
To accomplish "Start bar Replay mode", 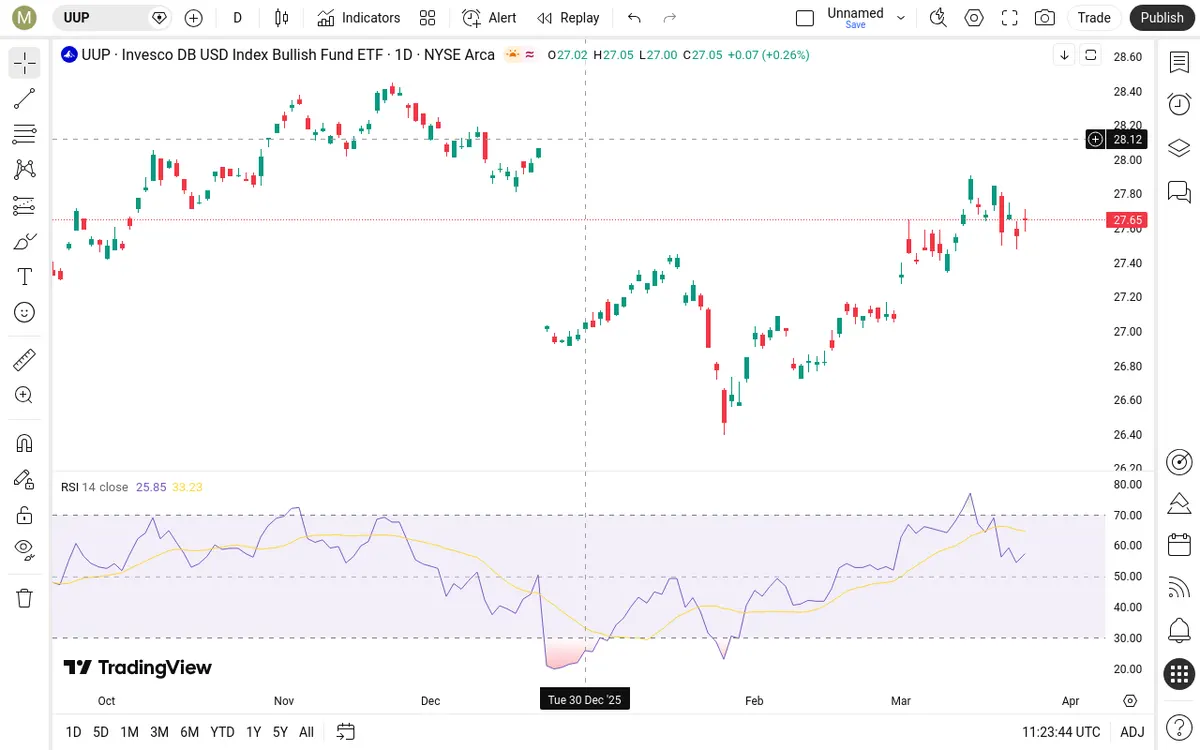I will click(568, 17).
